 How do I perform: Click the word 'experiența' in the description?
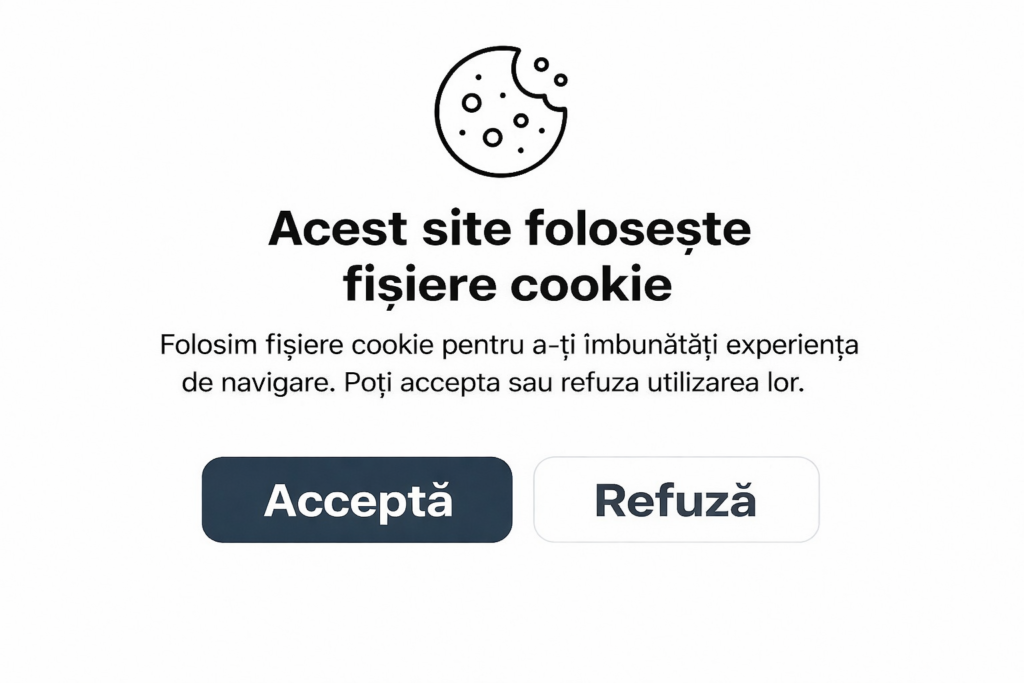click(792, 347)
